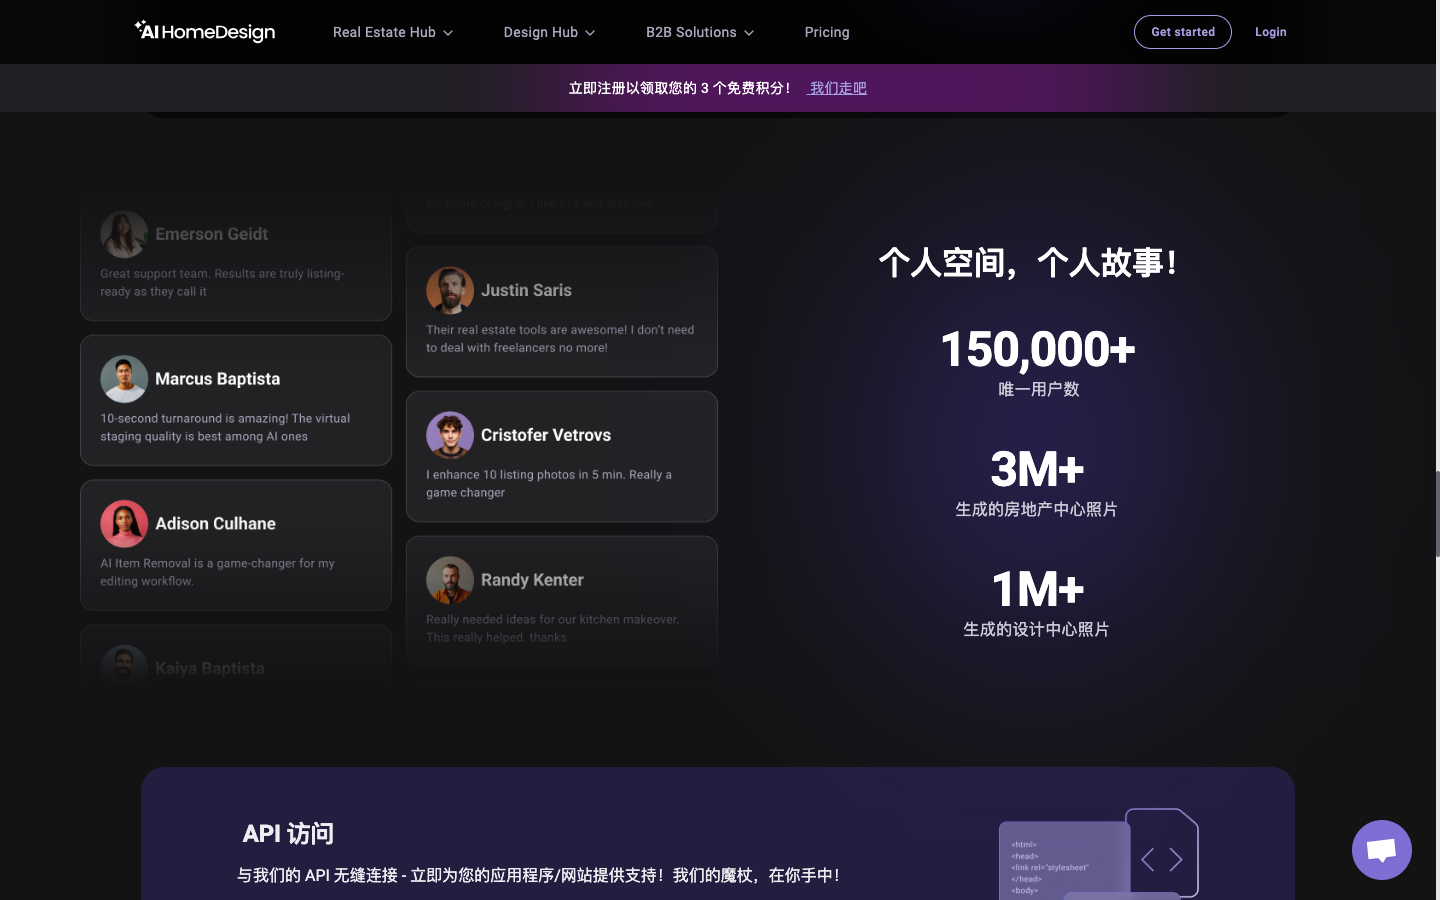
Task: Click the 3M+ statistic
Action: [x=1038, y=469]
